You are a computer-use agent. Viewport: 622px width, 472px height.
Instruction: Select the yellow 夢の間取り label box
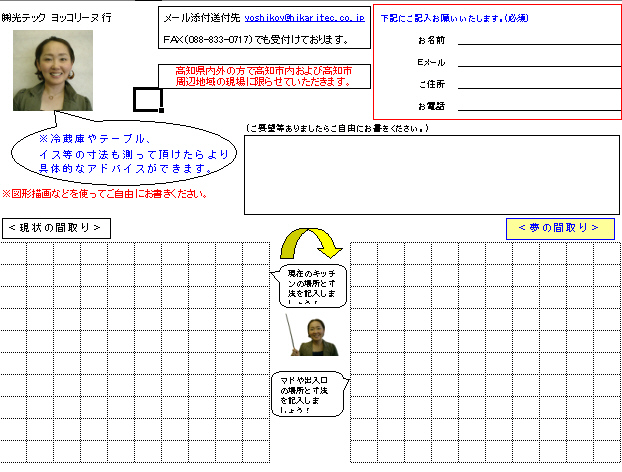(x=559, y=228)
